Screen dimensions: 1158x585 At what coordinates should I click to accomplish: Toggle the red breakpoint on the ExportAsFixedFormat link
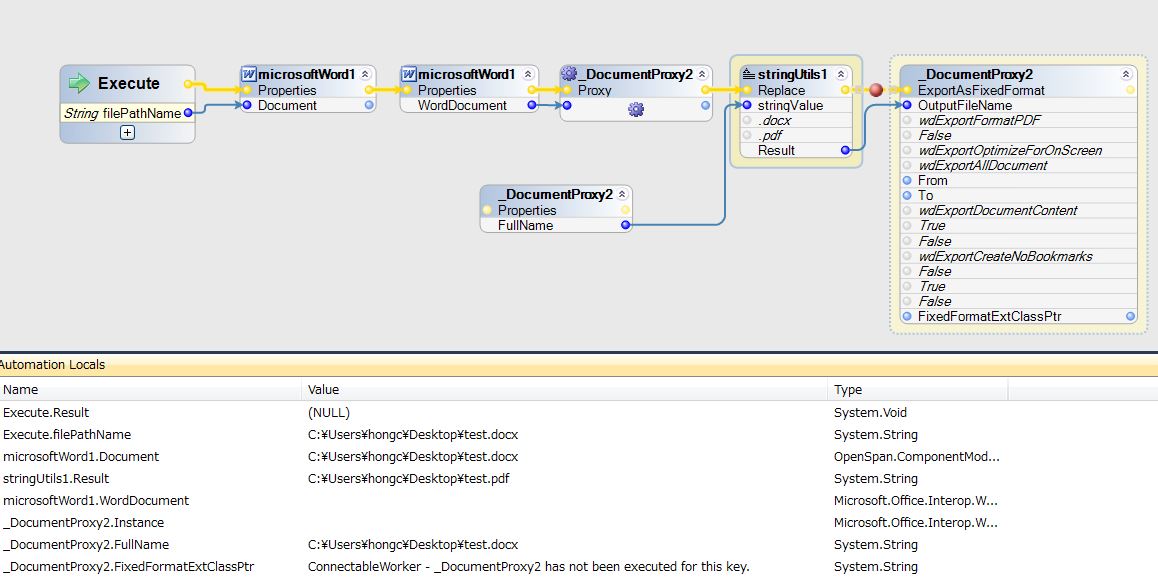(876, 90)
